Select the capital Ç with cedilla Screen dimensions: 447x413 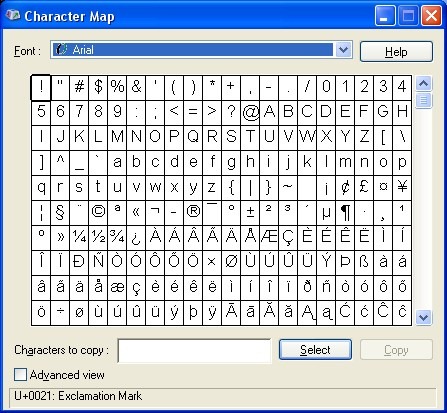288,237
